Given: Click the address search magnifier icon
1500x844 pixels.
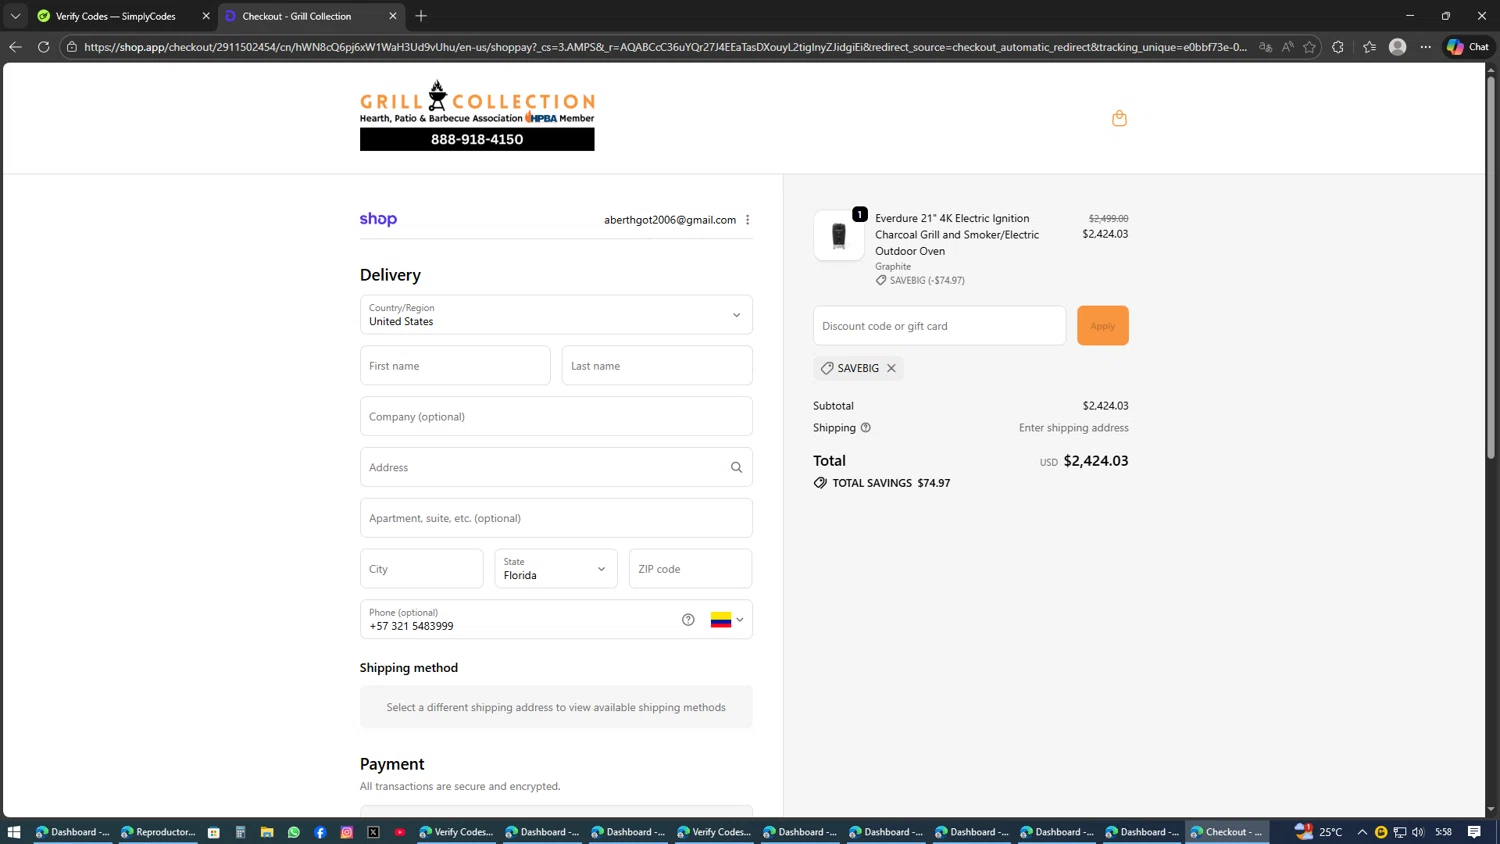Looking at the screenshot, I should 736,467.
